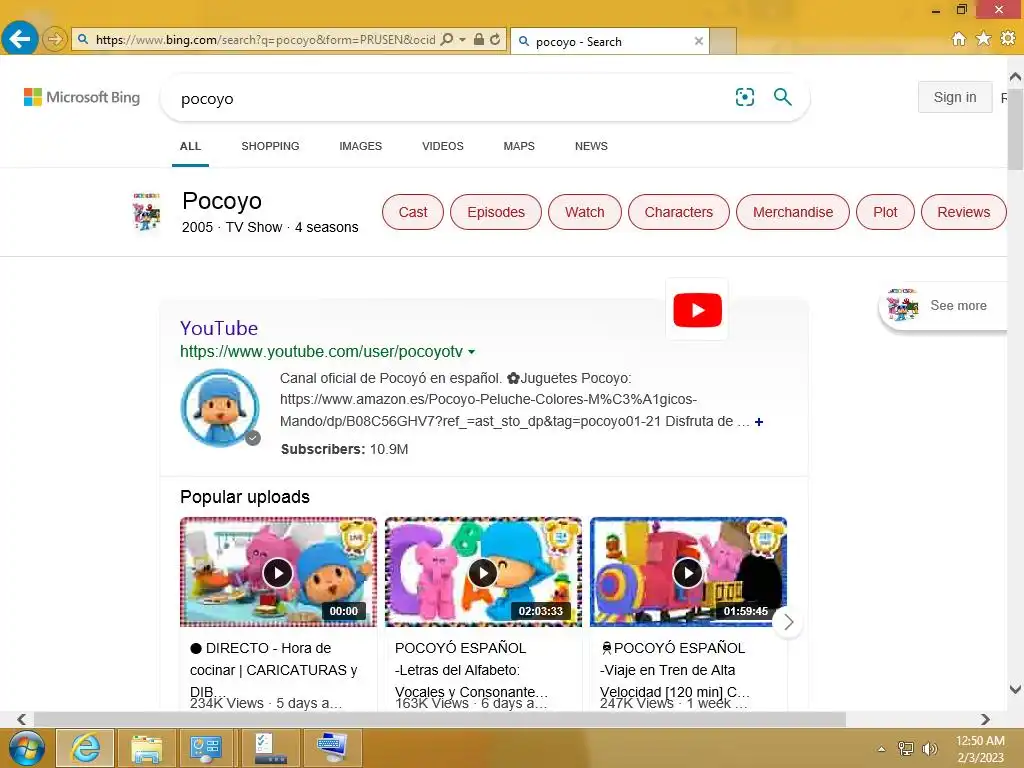Refresh the page with reload icon
Image resolution: width=1024 pixels, height=768 pixels.
coord(495,40)
